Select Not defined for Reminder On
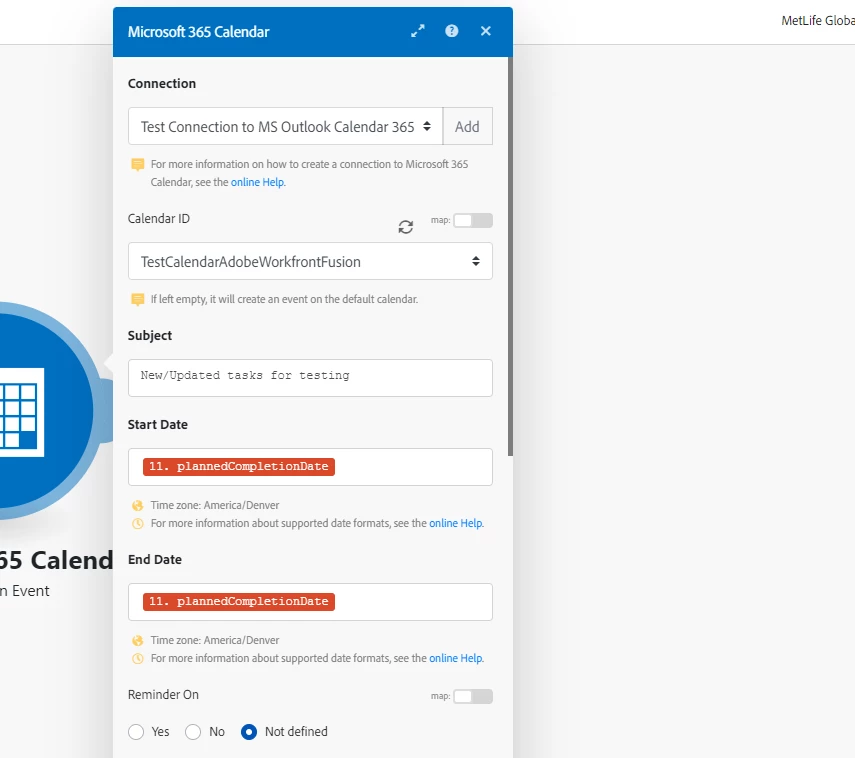This screenshot has height=758, width=855. tap(249, 732)
